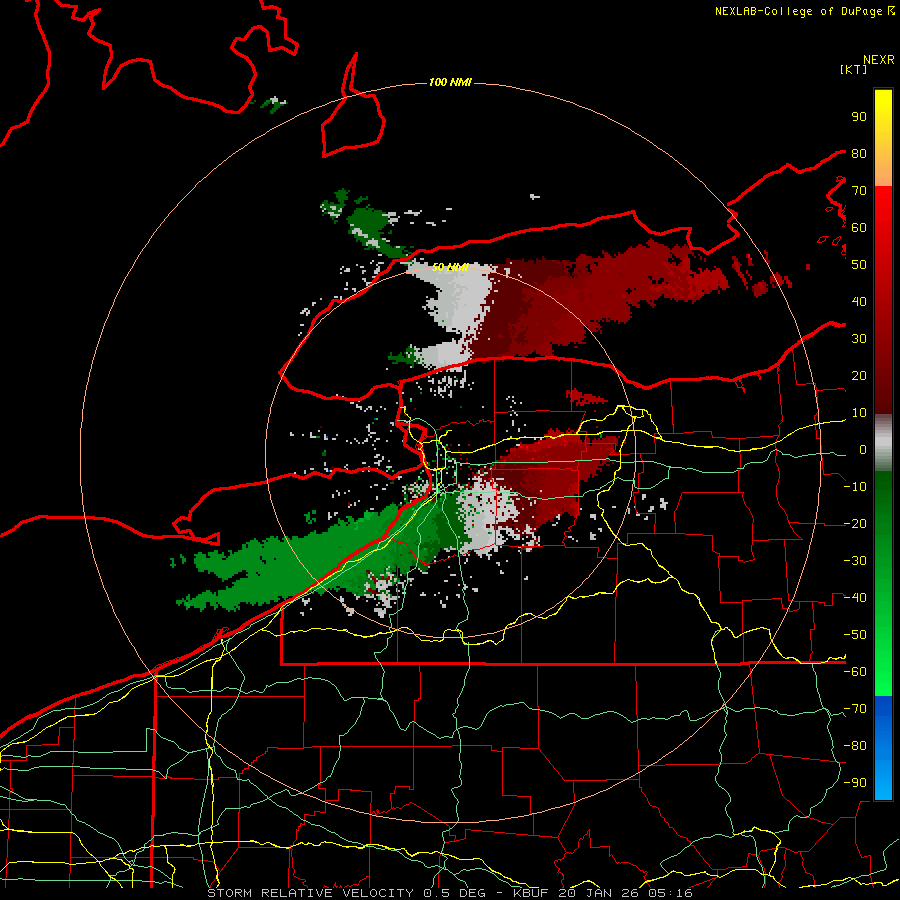Image resolution: width=900 pixels, height=900 pixels.
Task: Click the orange 70–80 segment of the color bar
Action: pyautogui.click(x=883, y=170)
